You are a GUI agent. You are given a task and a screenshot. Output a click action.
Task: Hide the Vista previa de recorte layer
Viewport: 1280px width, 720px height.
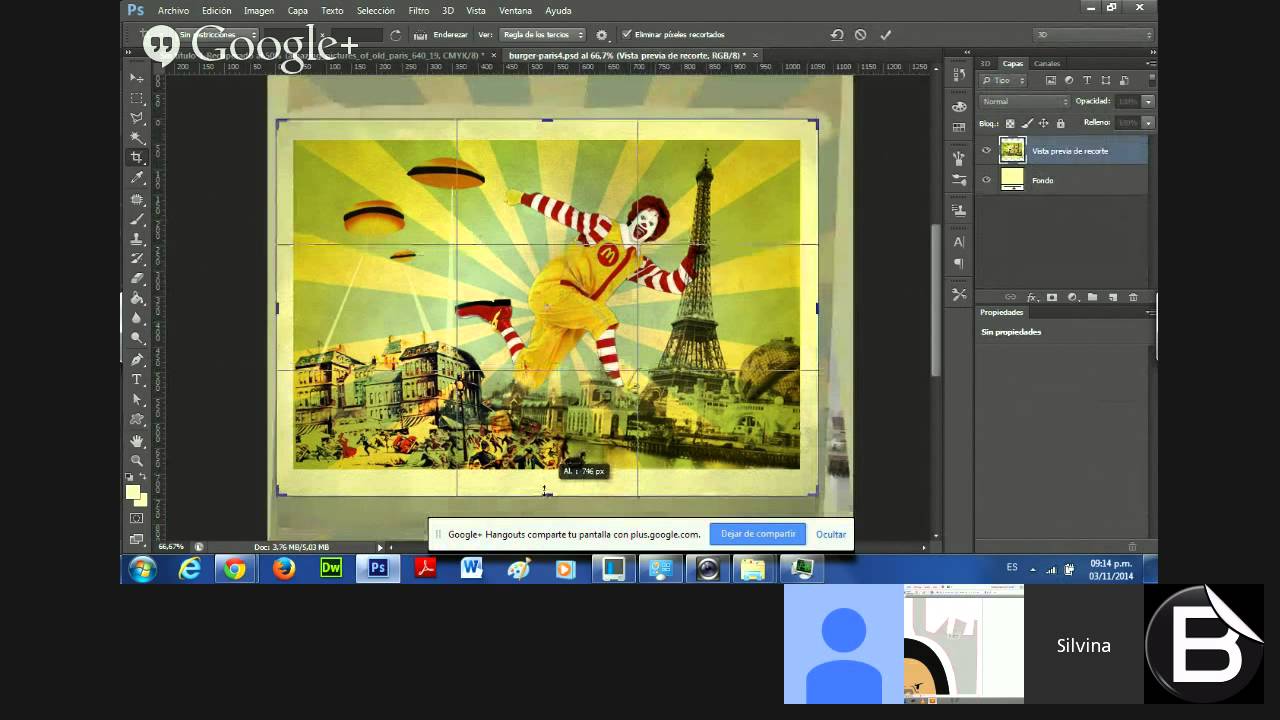point(986,151)
